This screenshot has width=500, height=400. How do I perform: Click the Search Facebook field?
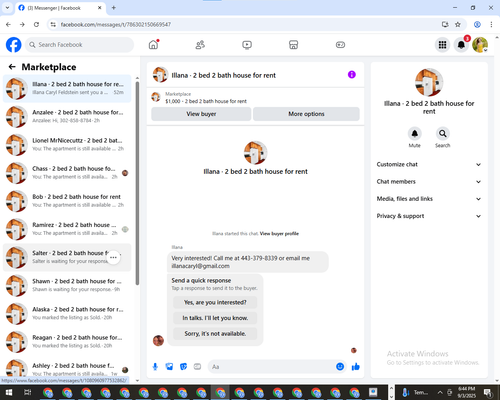click(x=79, y=45)
